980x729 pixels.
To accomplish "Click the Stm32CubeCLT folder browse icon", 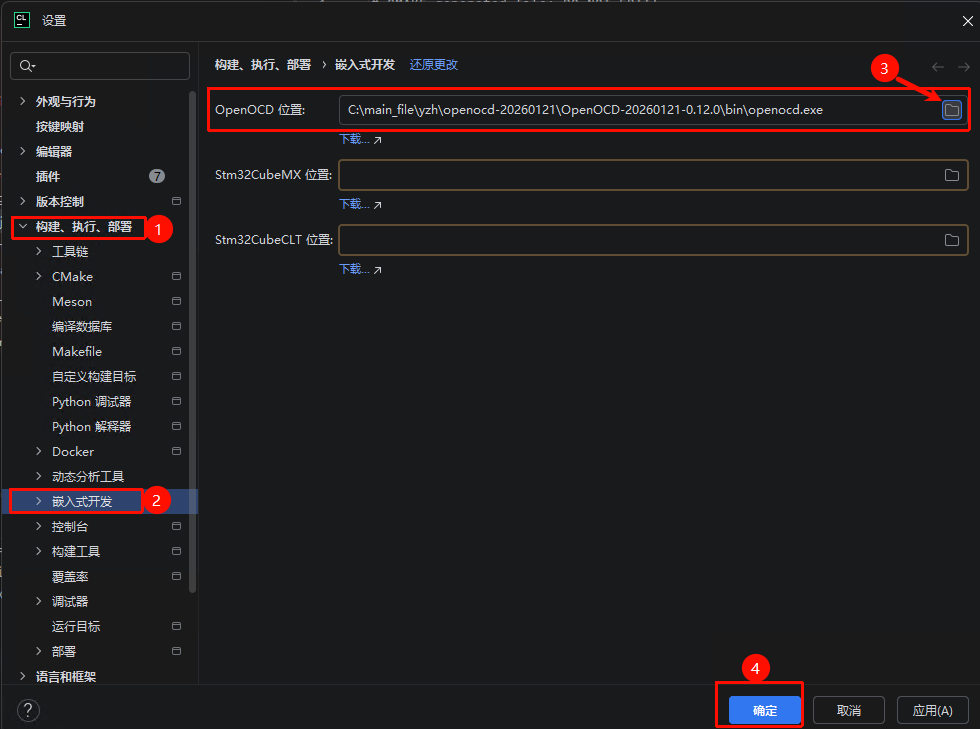I will [x=951, y=240].
